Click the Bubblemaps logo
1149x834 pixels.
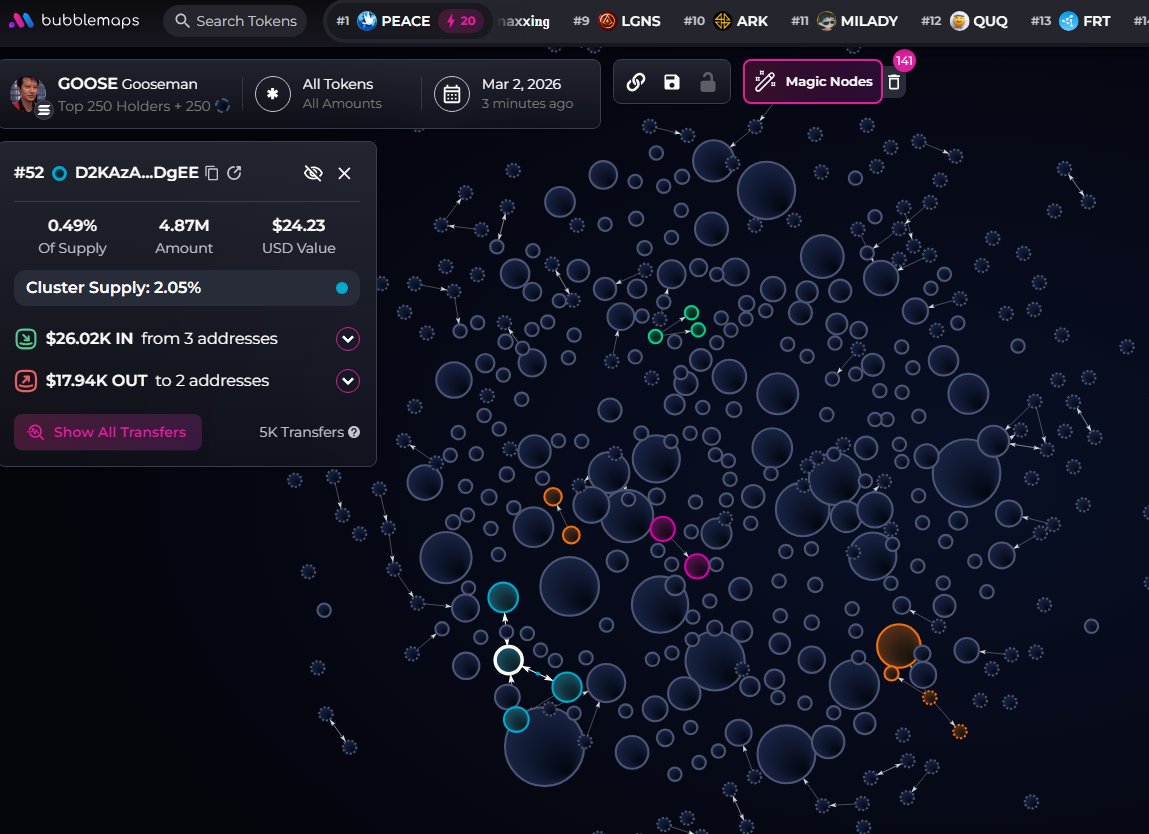point(73,18)
